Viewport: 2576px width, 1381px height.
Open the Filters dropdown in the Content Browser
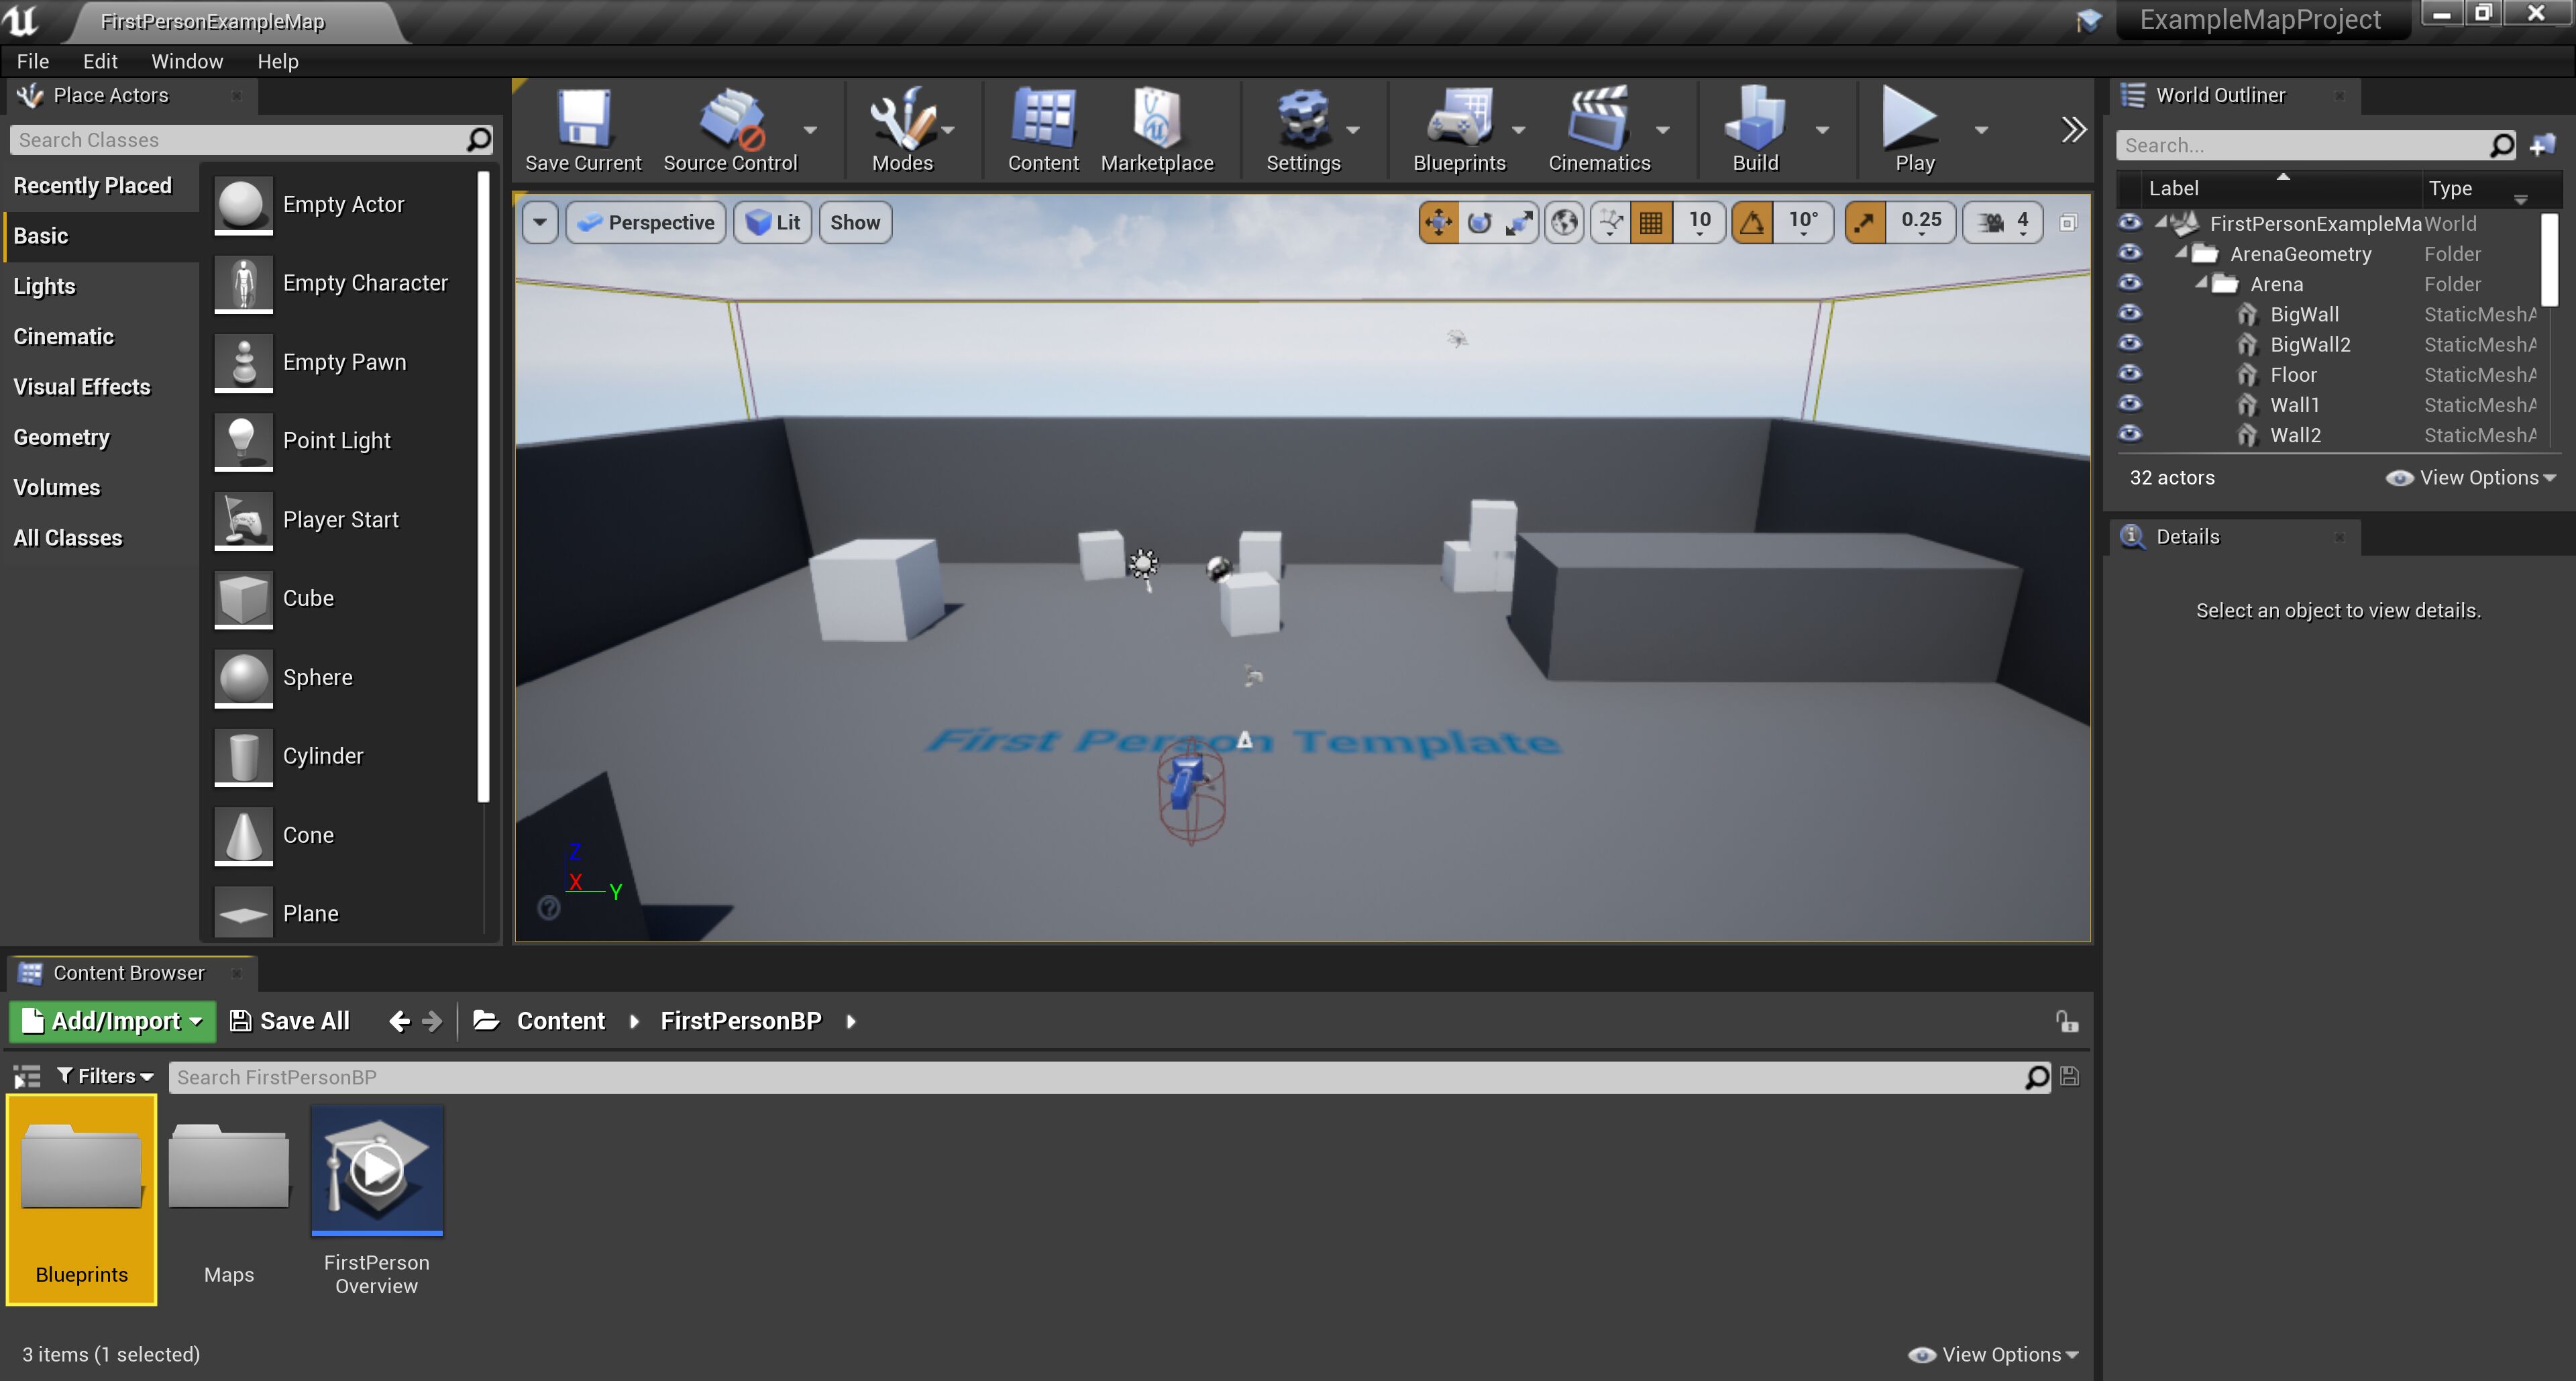pos(106,1076)
